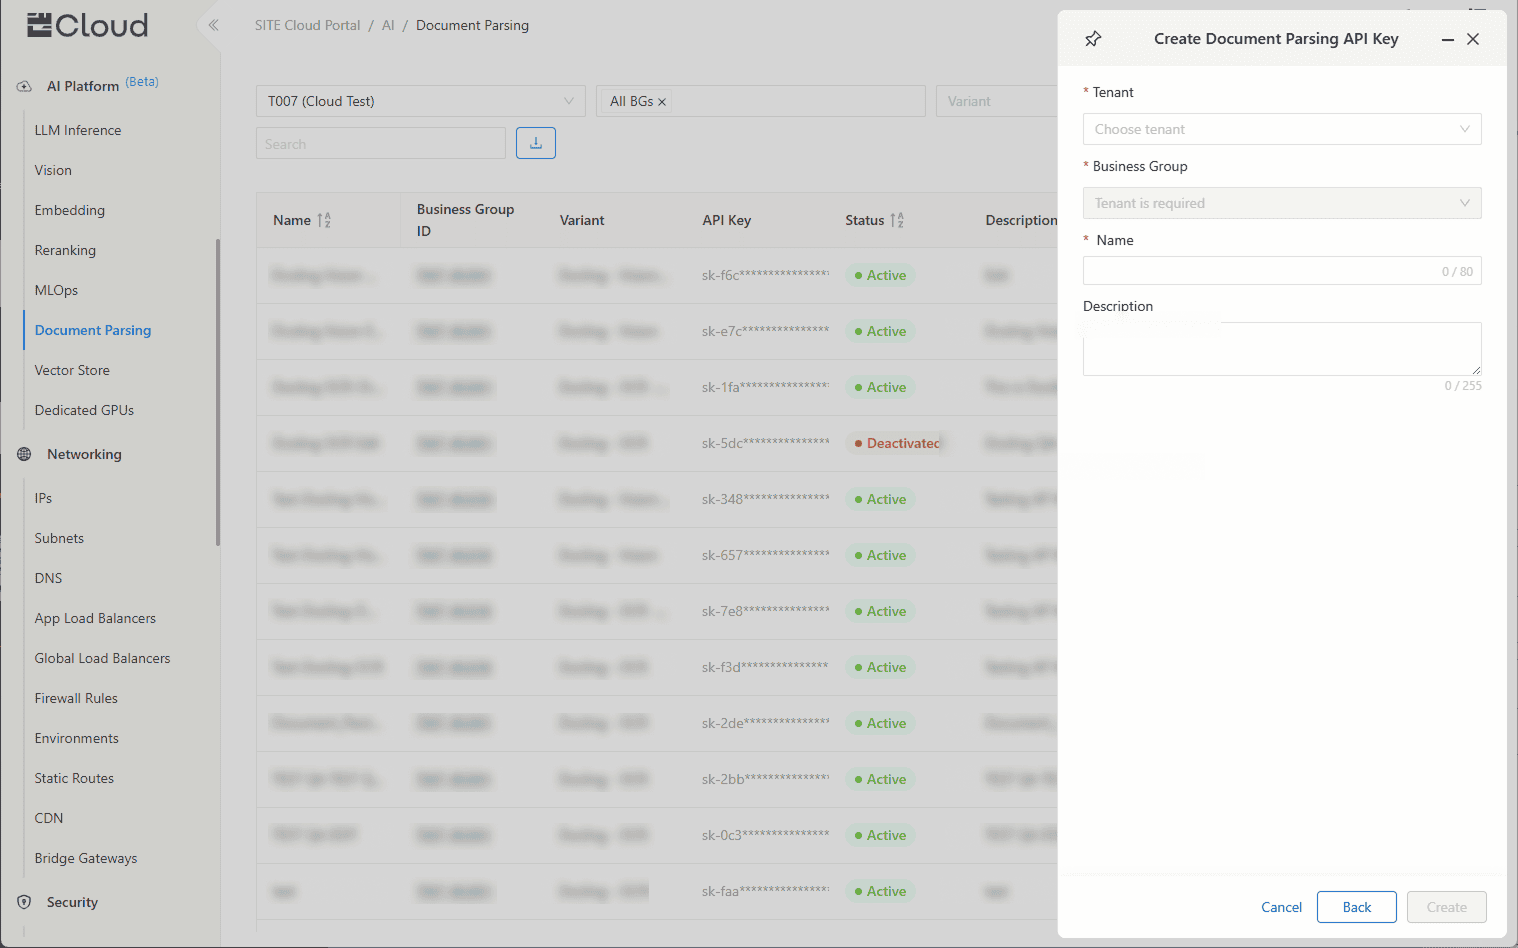Collapse the left sidebar with double-chevron
Screen dimensions: 1518x948
coord(213,25)
